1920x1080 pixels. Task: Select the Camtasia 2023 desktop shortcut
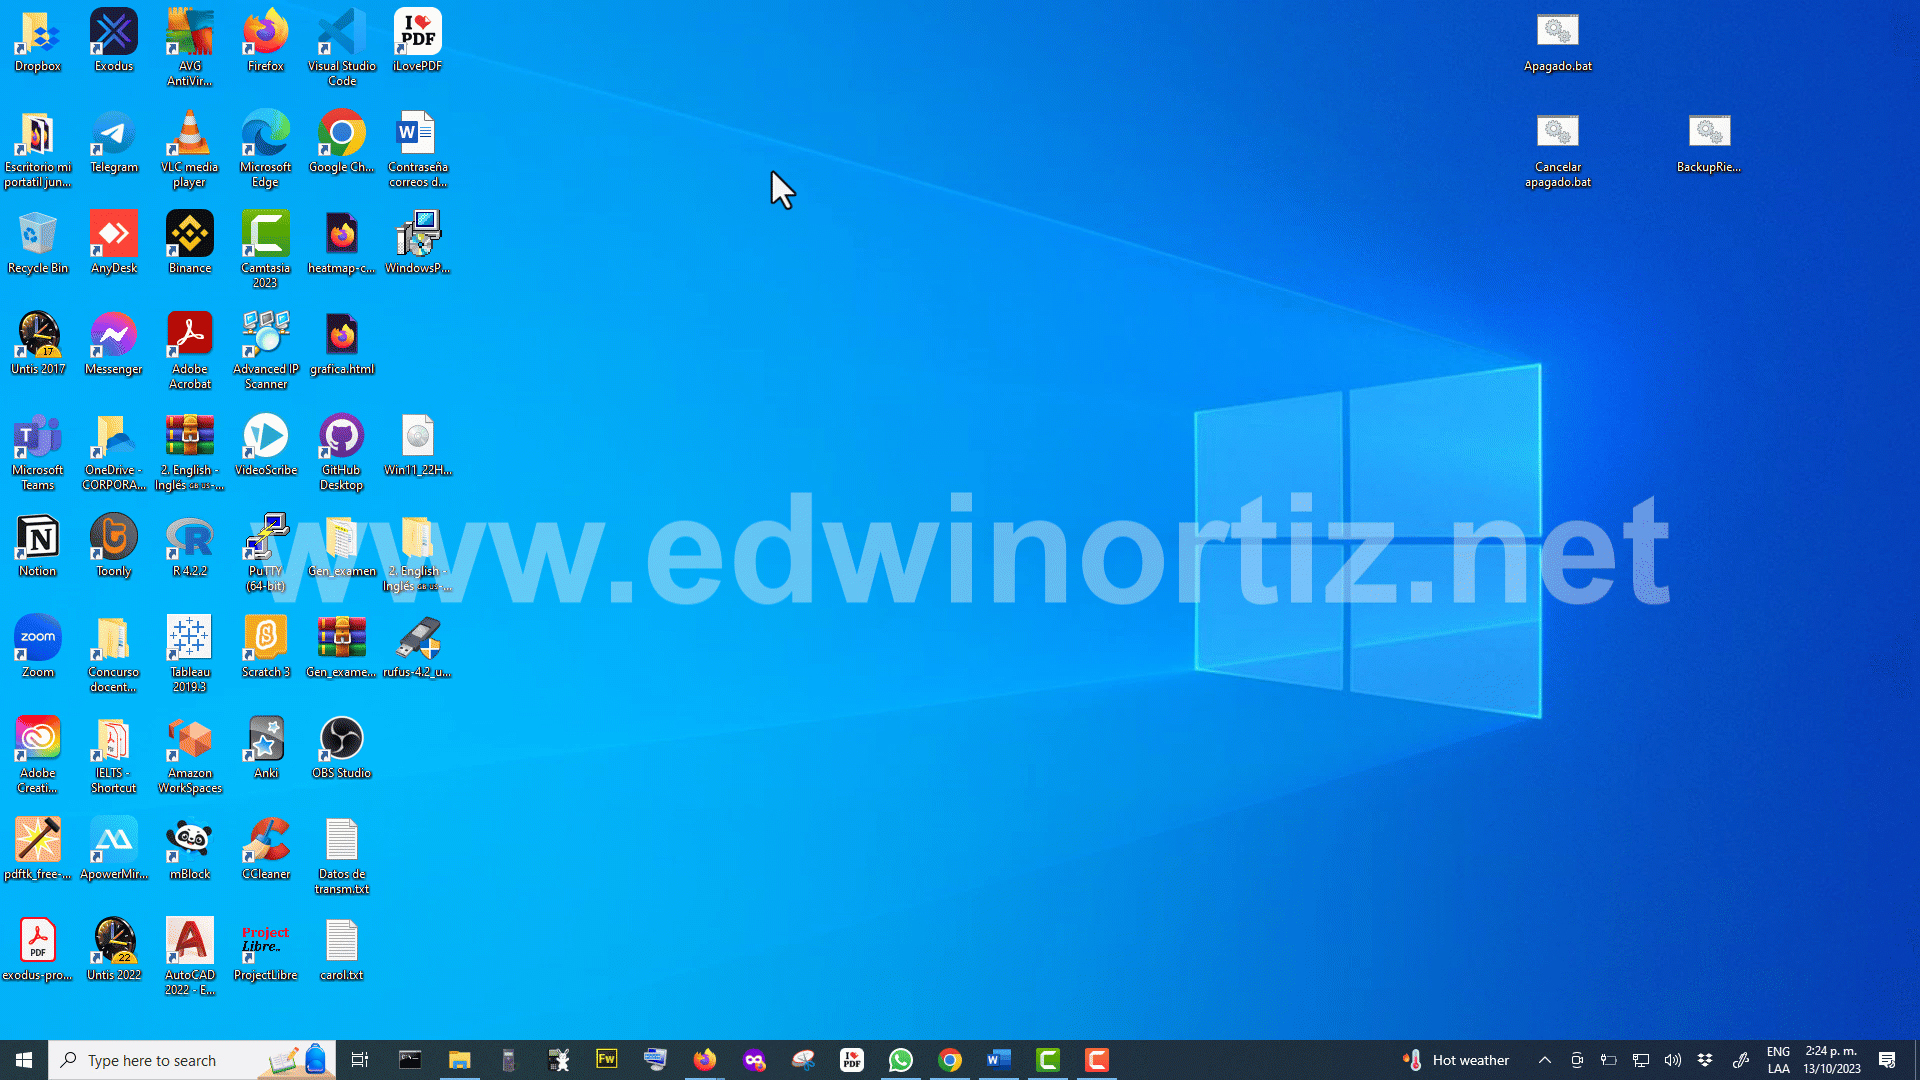266,250
